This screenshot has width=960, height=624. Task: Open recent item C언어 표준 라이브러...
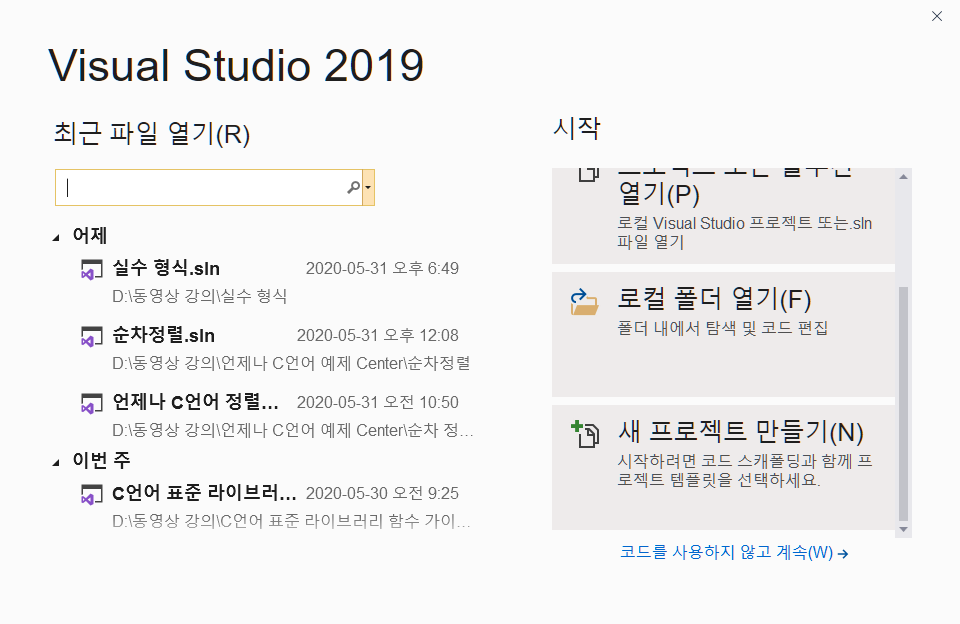pos(204,493)
